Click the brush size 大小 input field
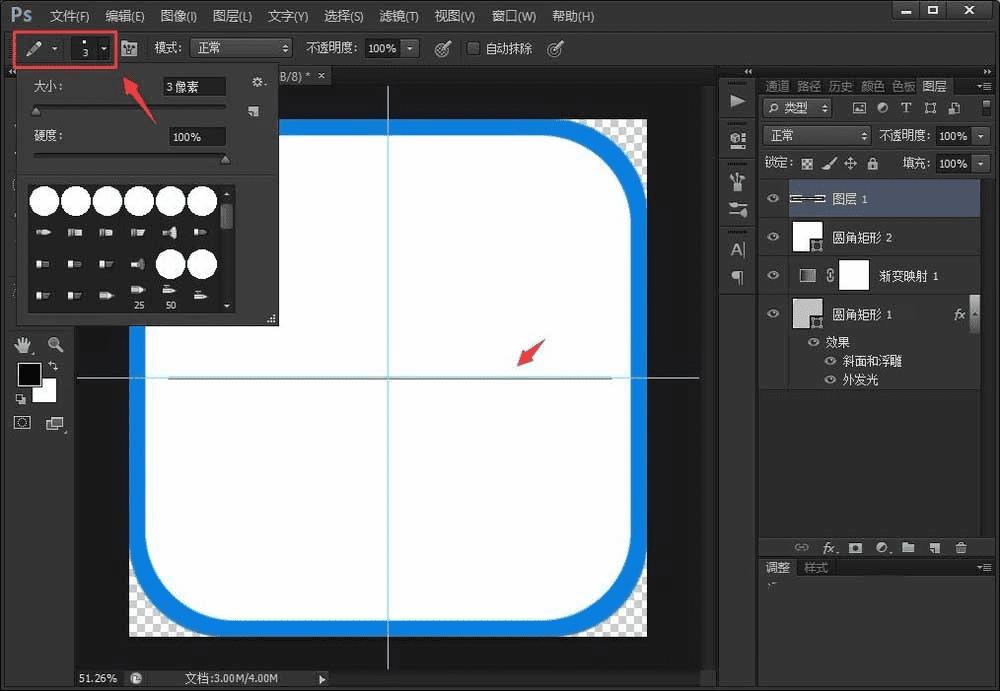This screenshot has width=1000, height=691. [195, 87]
